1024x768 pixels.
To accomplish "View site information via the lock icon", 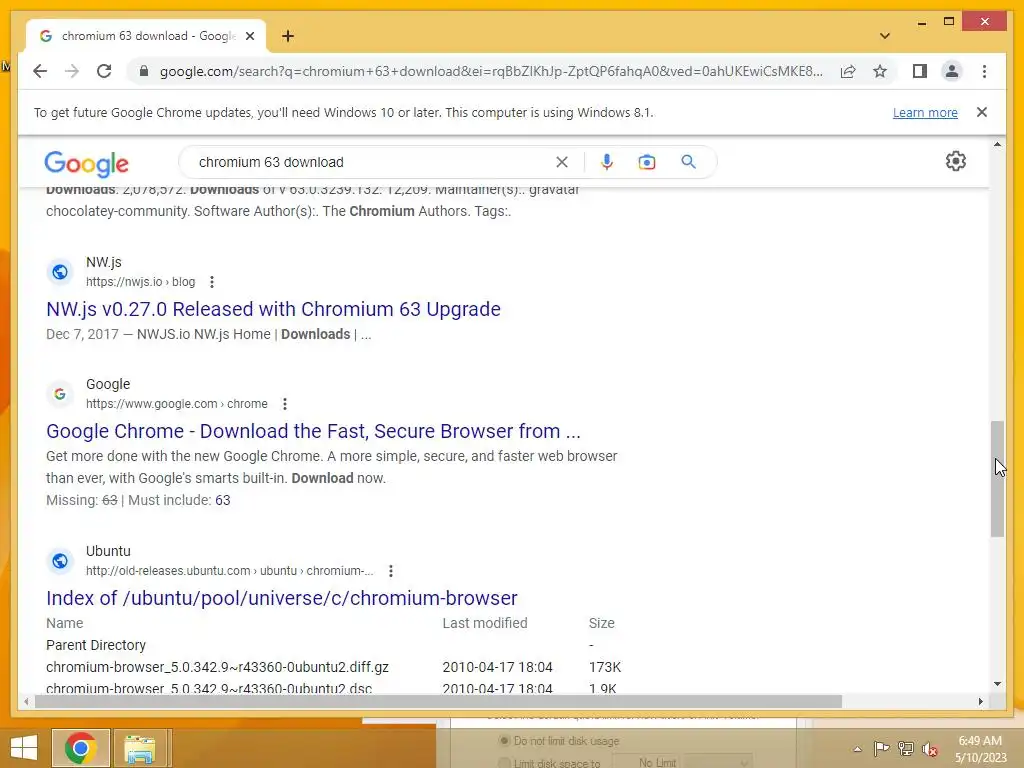I will click(x=144, y=71).
